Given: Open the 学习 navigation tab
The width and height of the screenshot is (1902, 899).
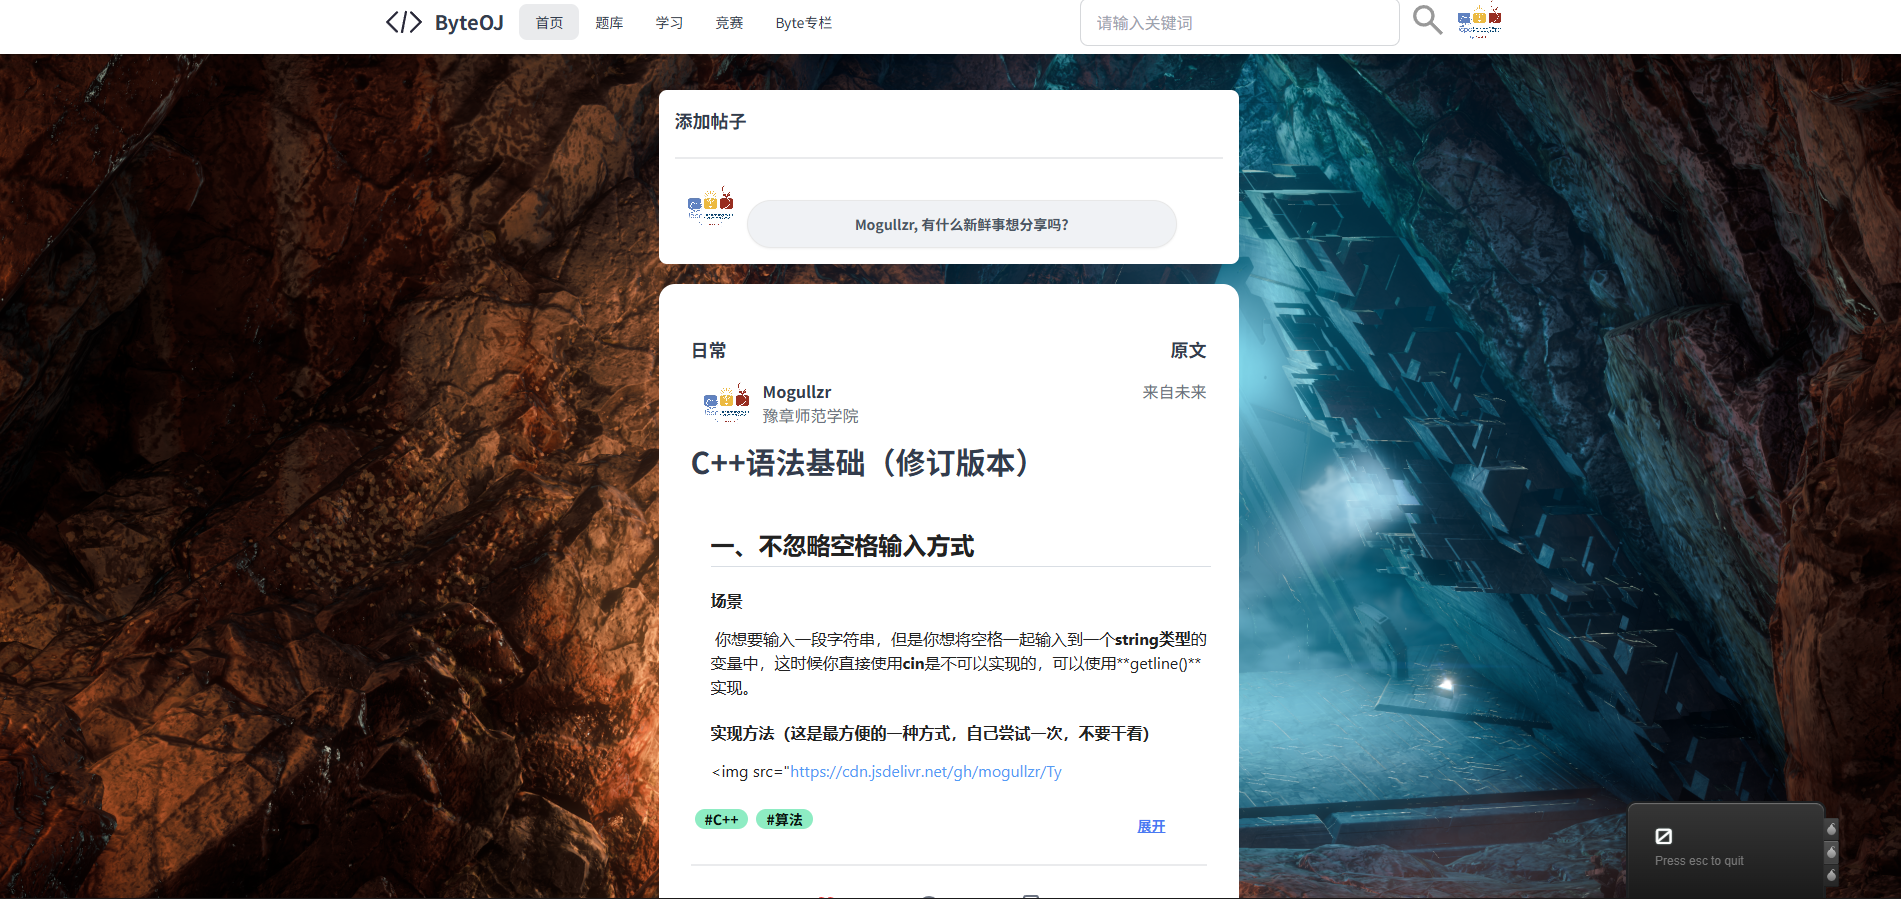Looking at the screenshot, I should (x=669, y=22).
